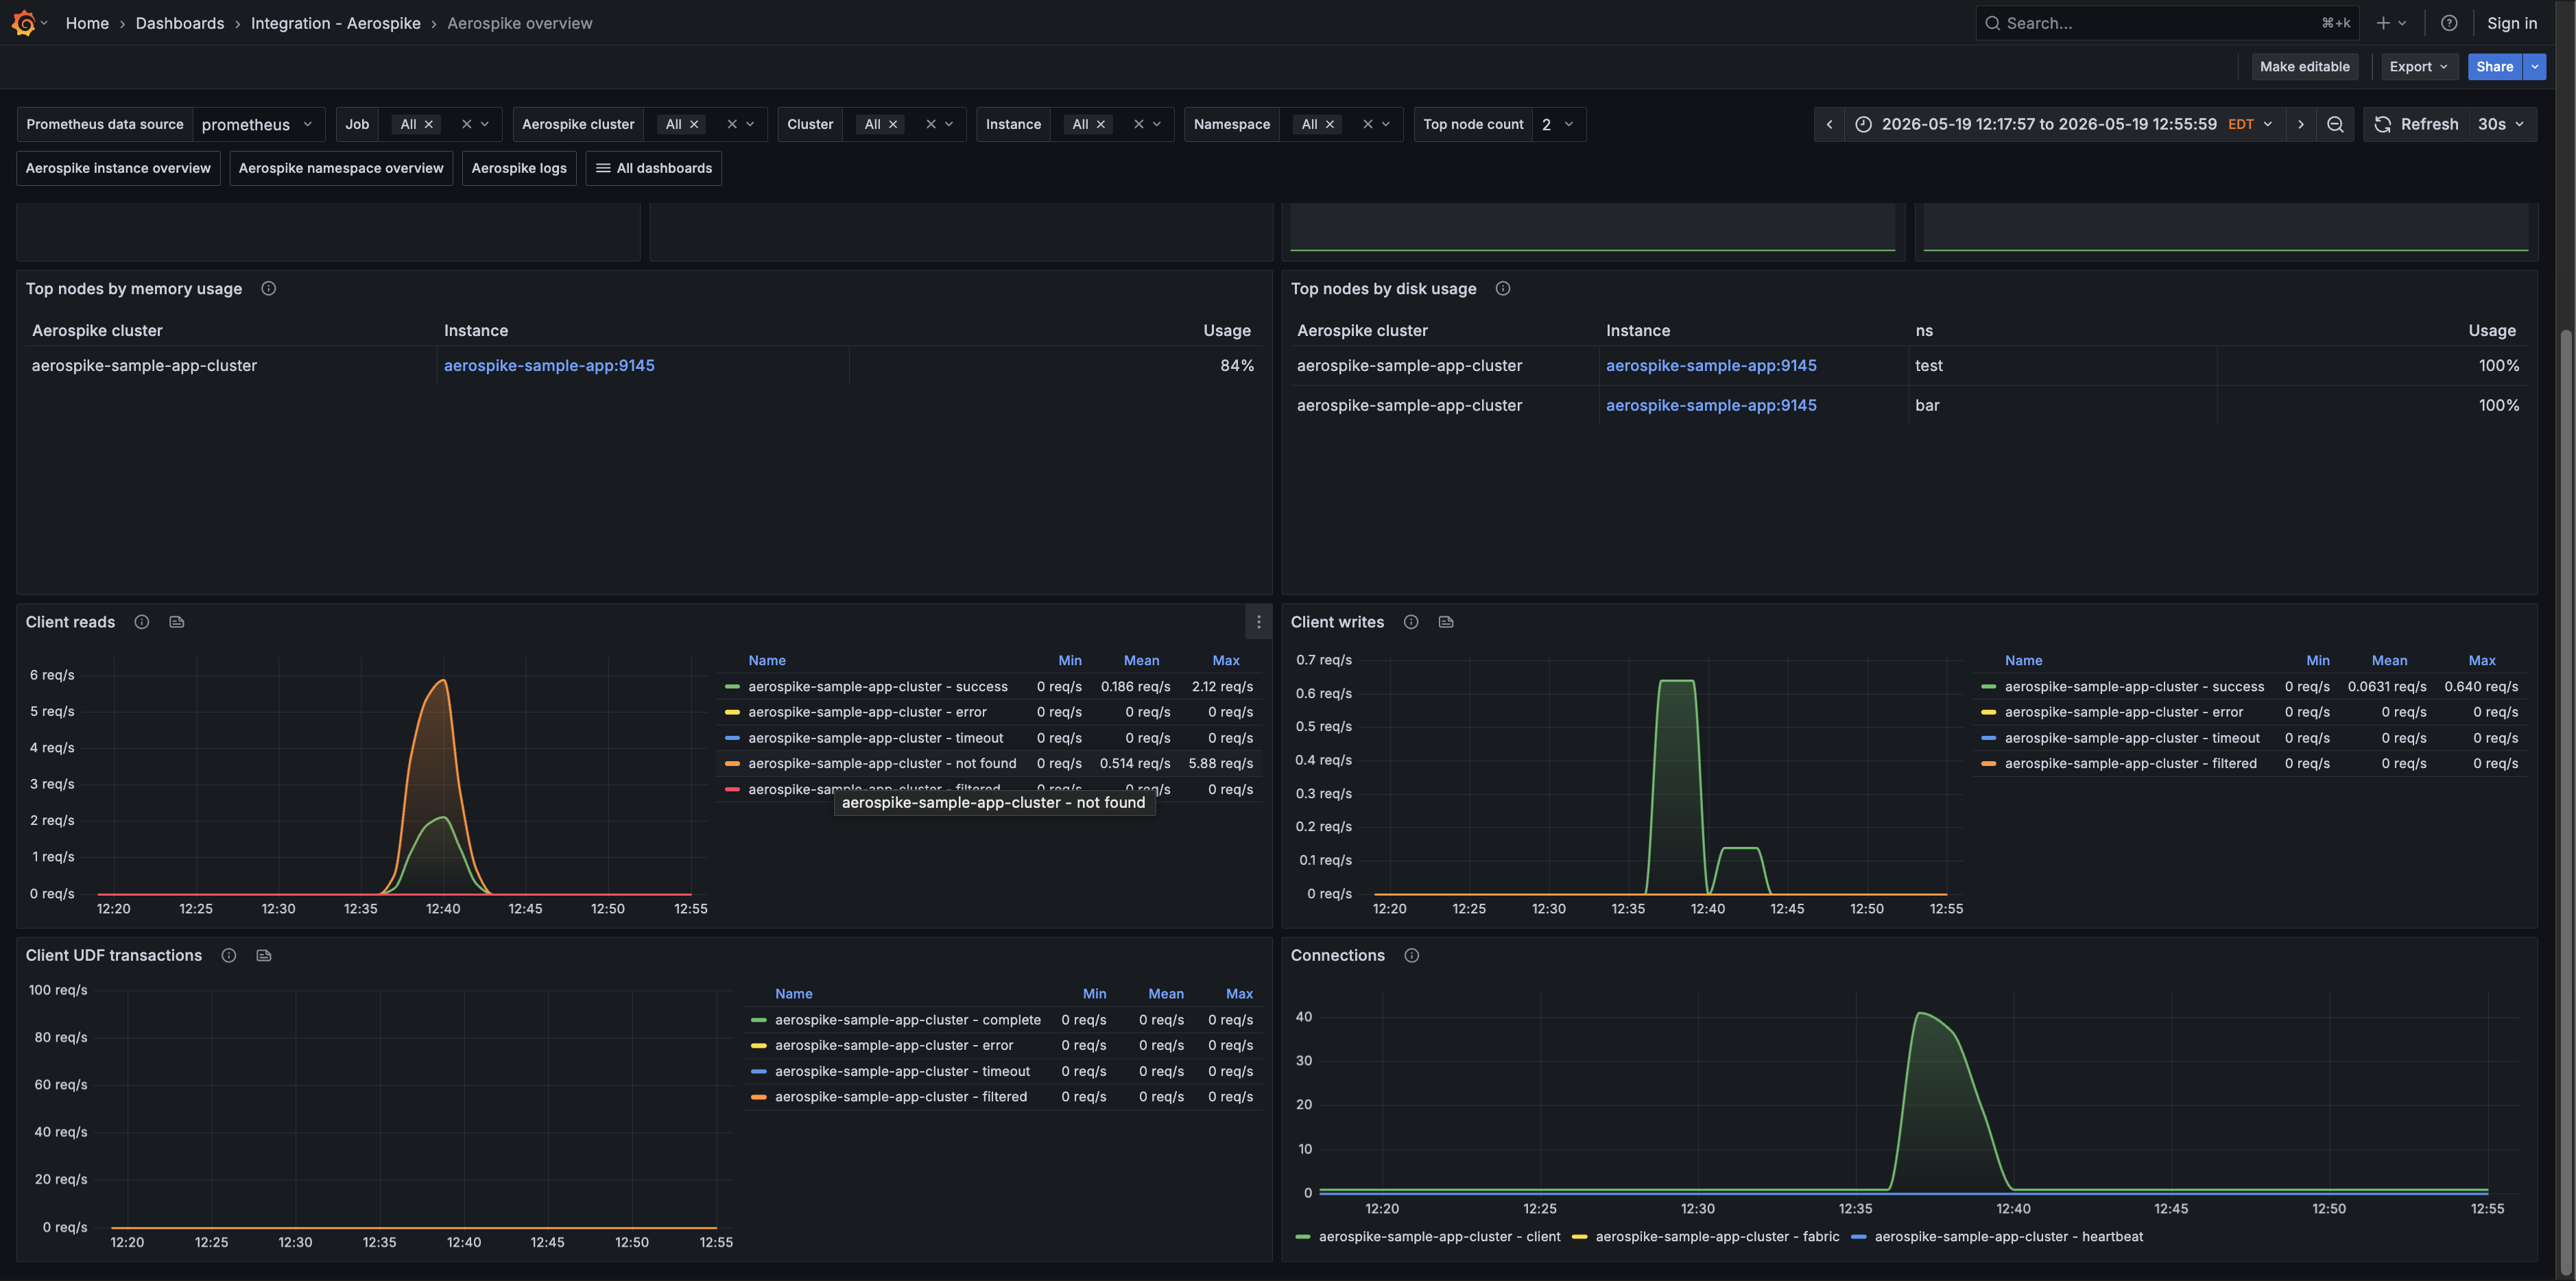This screenshot has width=2576, height=1281.
Task: Remove the All tag from Job filter
Action: 429,124
